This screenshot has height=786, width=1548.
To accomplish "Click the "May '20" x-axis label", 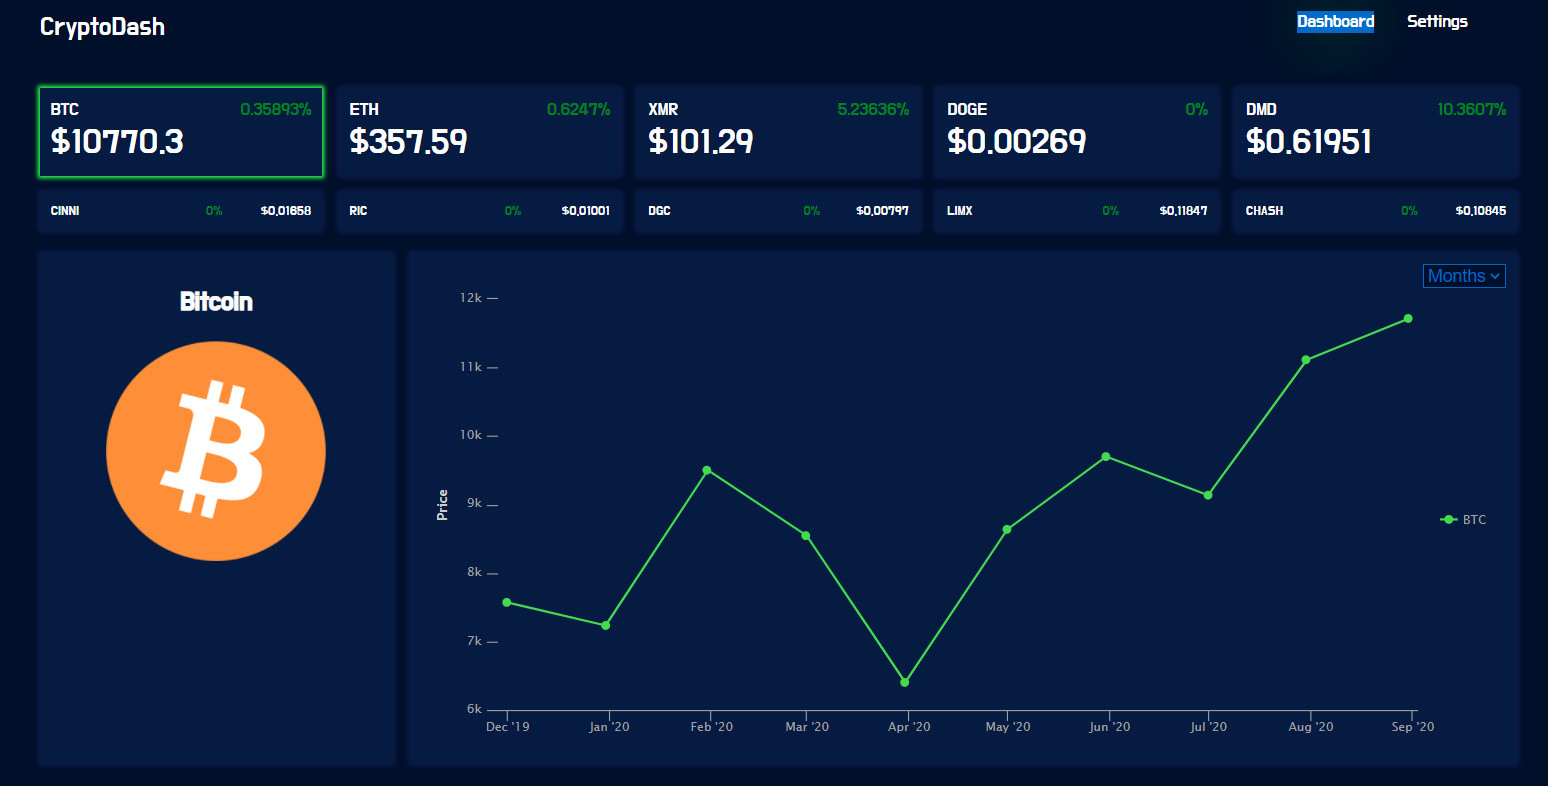I will pyautogui.click(x=1008, y=727).
